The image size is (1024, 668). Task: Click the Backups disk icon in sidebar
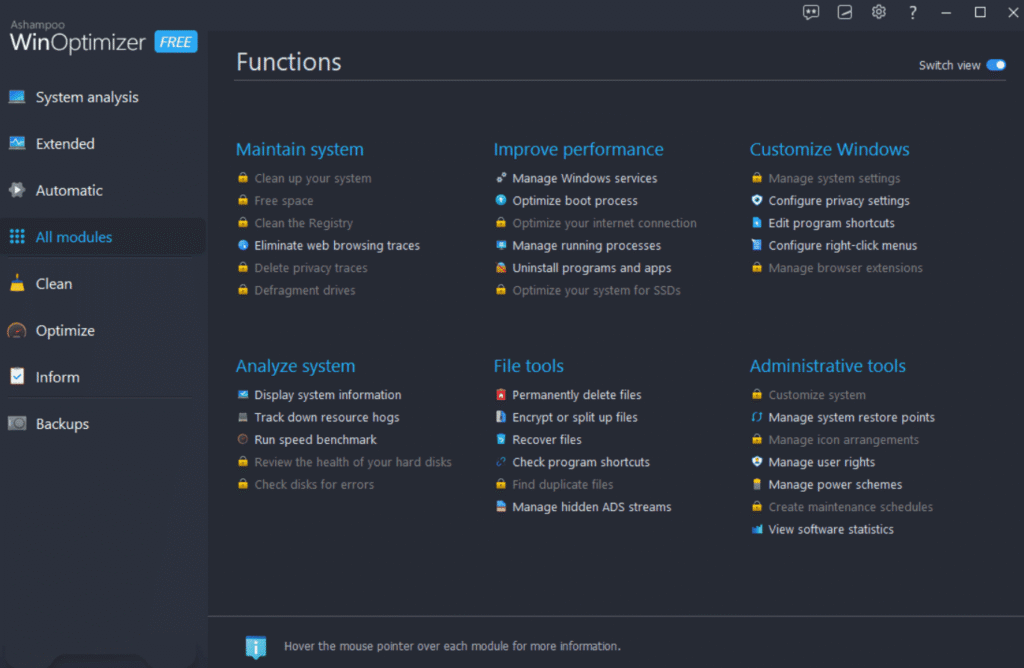17,424
